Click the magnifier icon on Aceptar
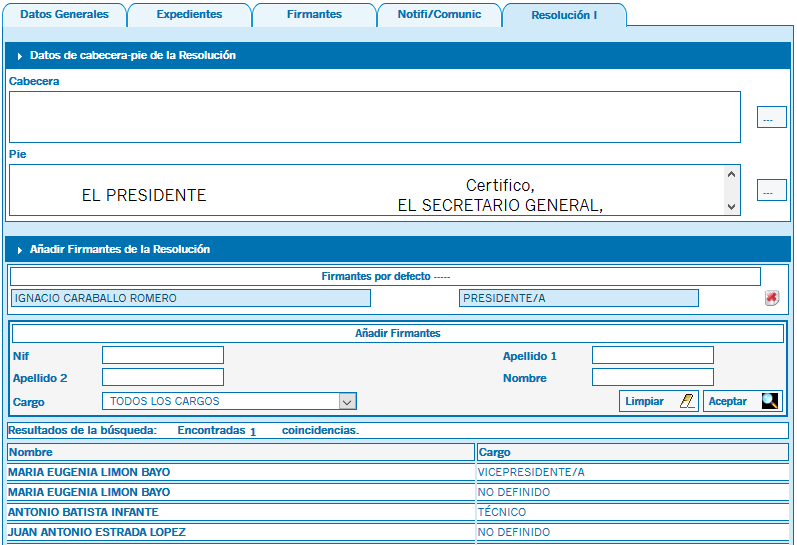Viewport: 797px width, 545px height. [770, 401]
